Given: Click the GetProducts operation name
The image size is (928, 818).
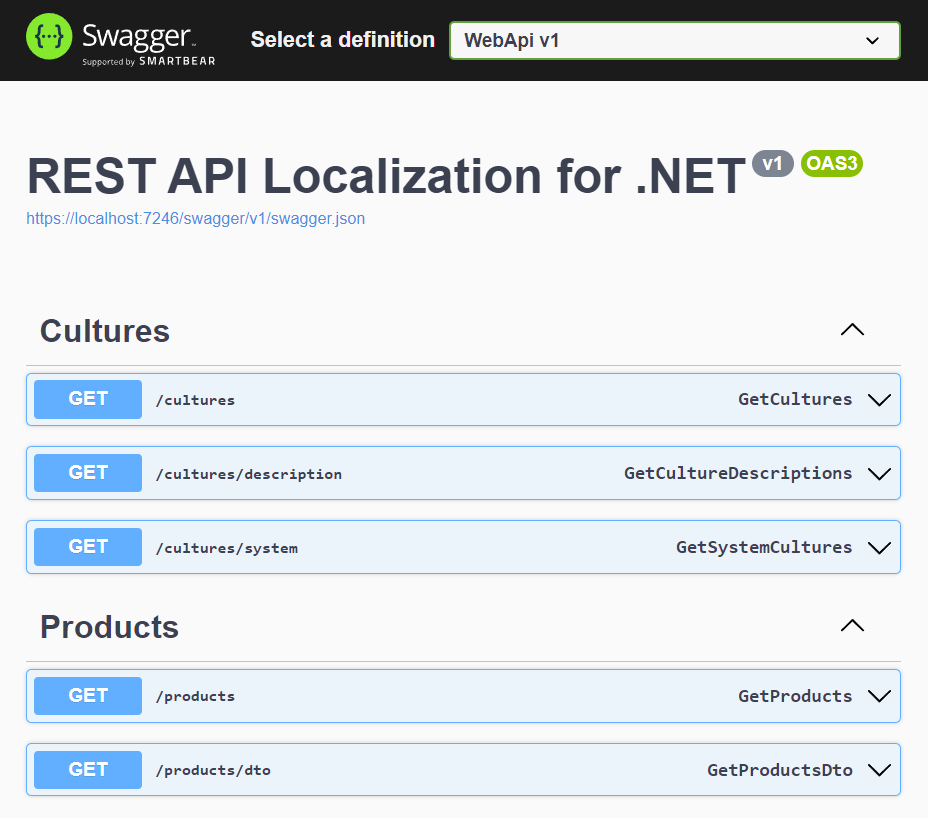Looking at the screenshot, I should (795, 696).
